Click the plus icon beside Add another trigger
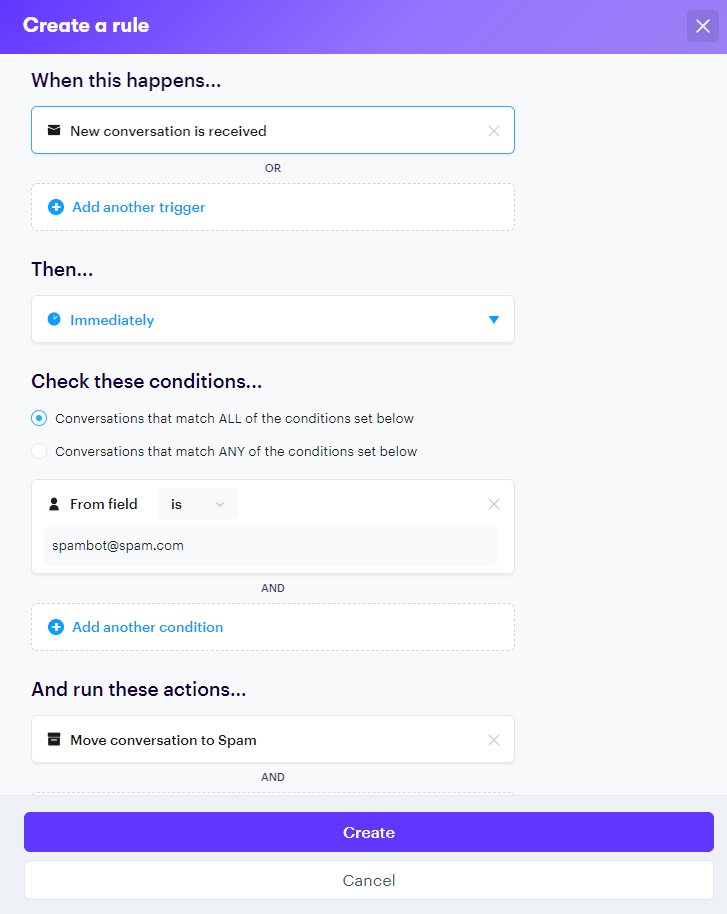727x914 pixels. click(56, 208)
